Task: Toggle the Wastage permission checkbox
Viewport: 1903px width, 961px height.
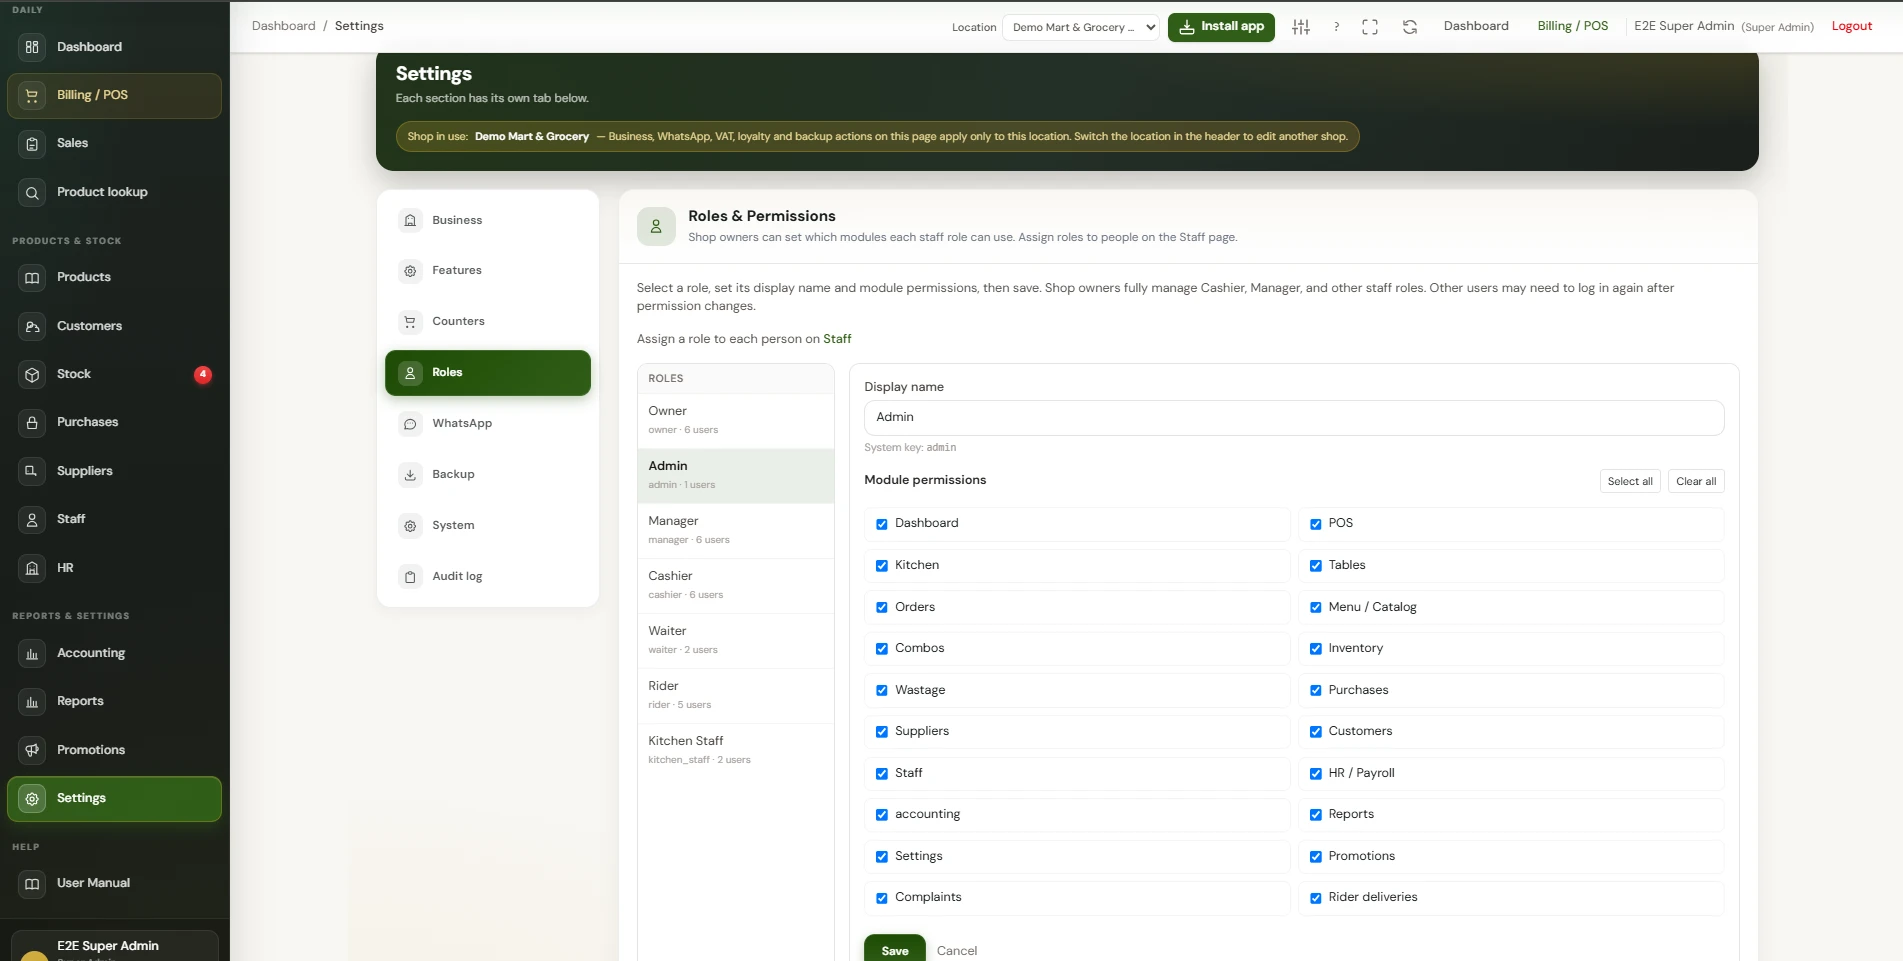Action: pos(882,691)
